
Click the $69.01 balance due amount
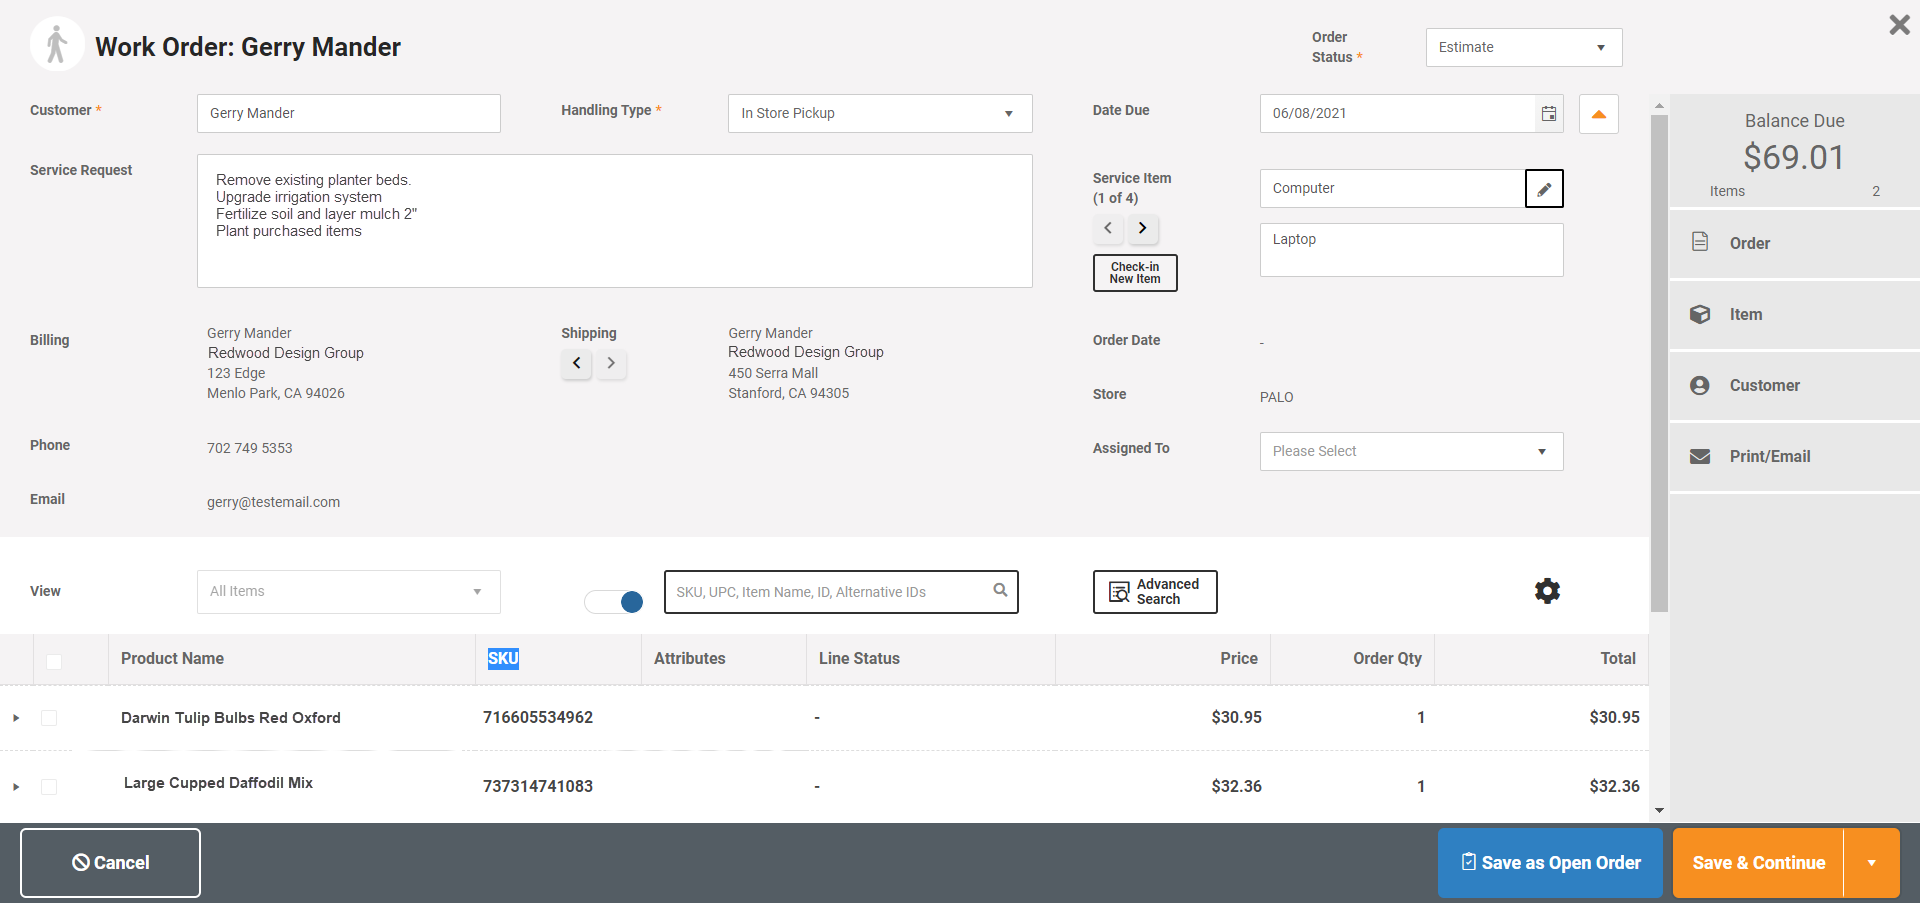coord(1794,157)
